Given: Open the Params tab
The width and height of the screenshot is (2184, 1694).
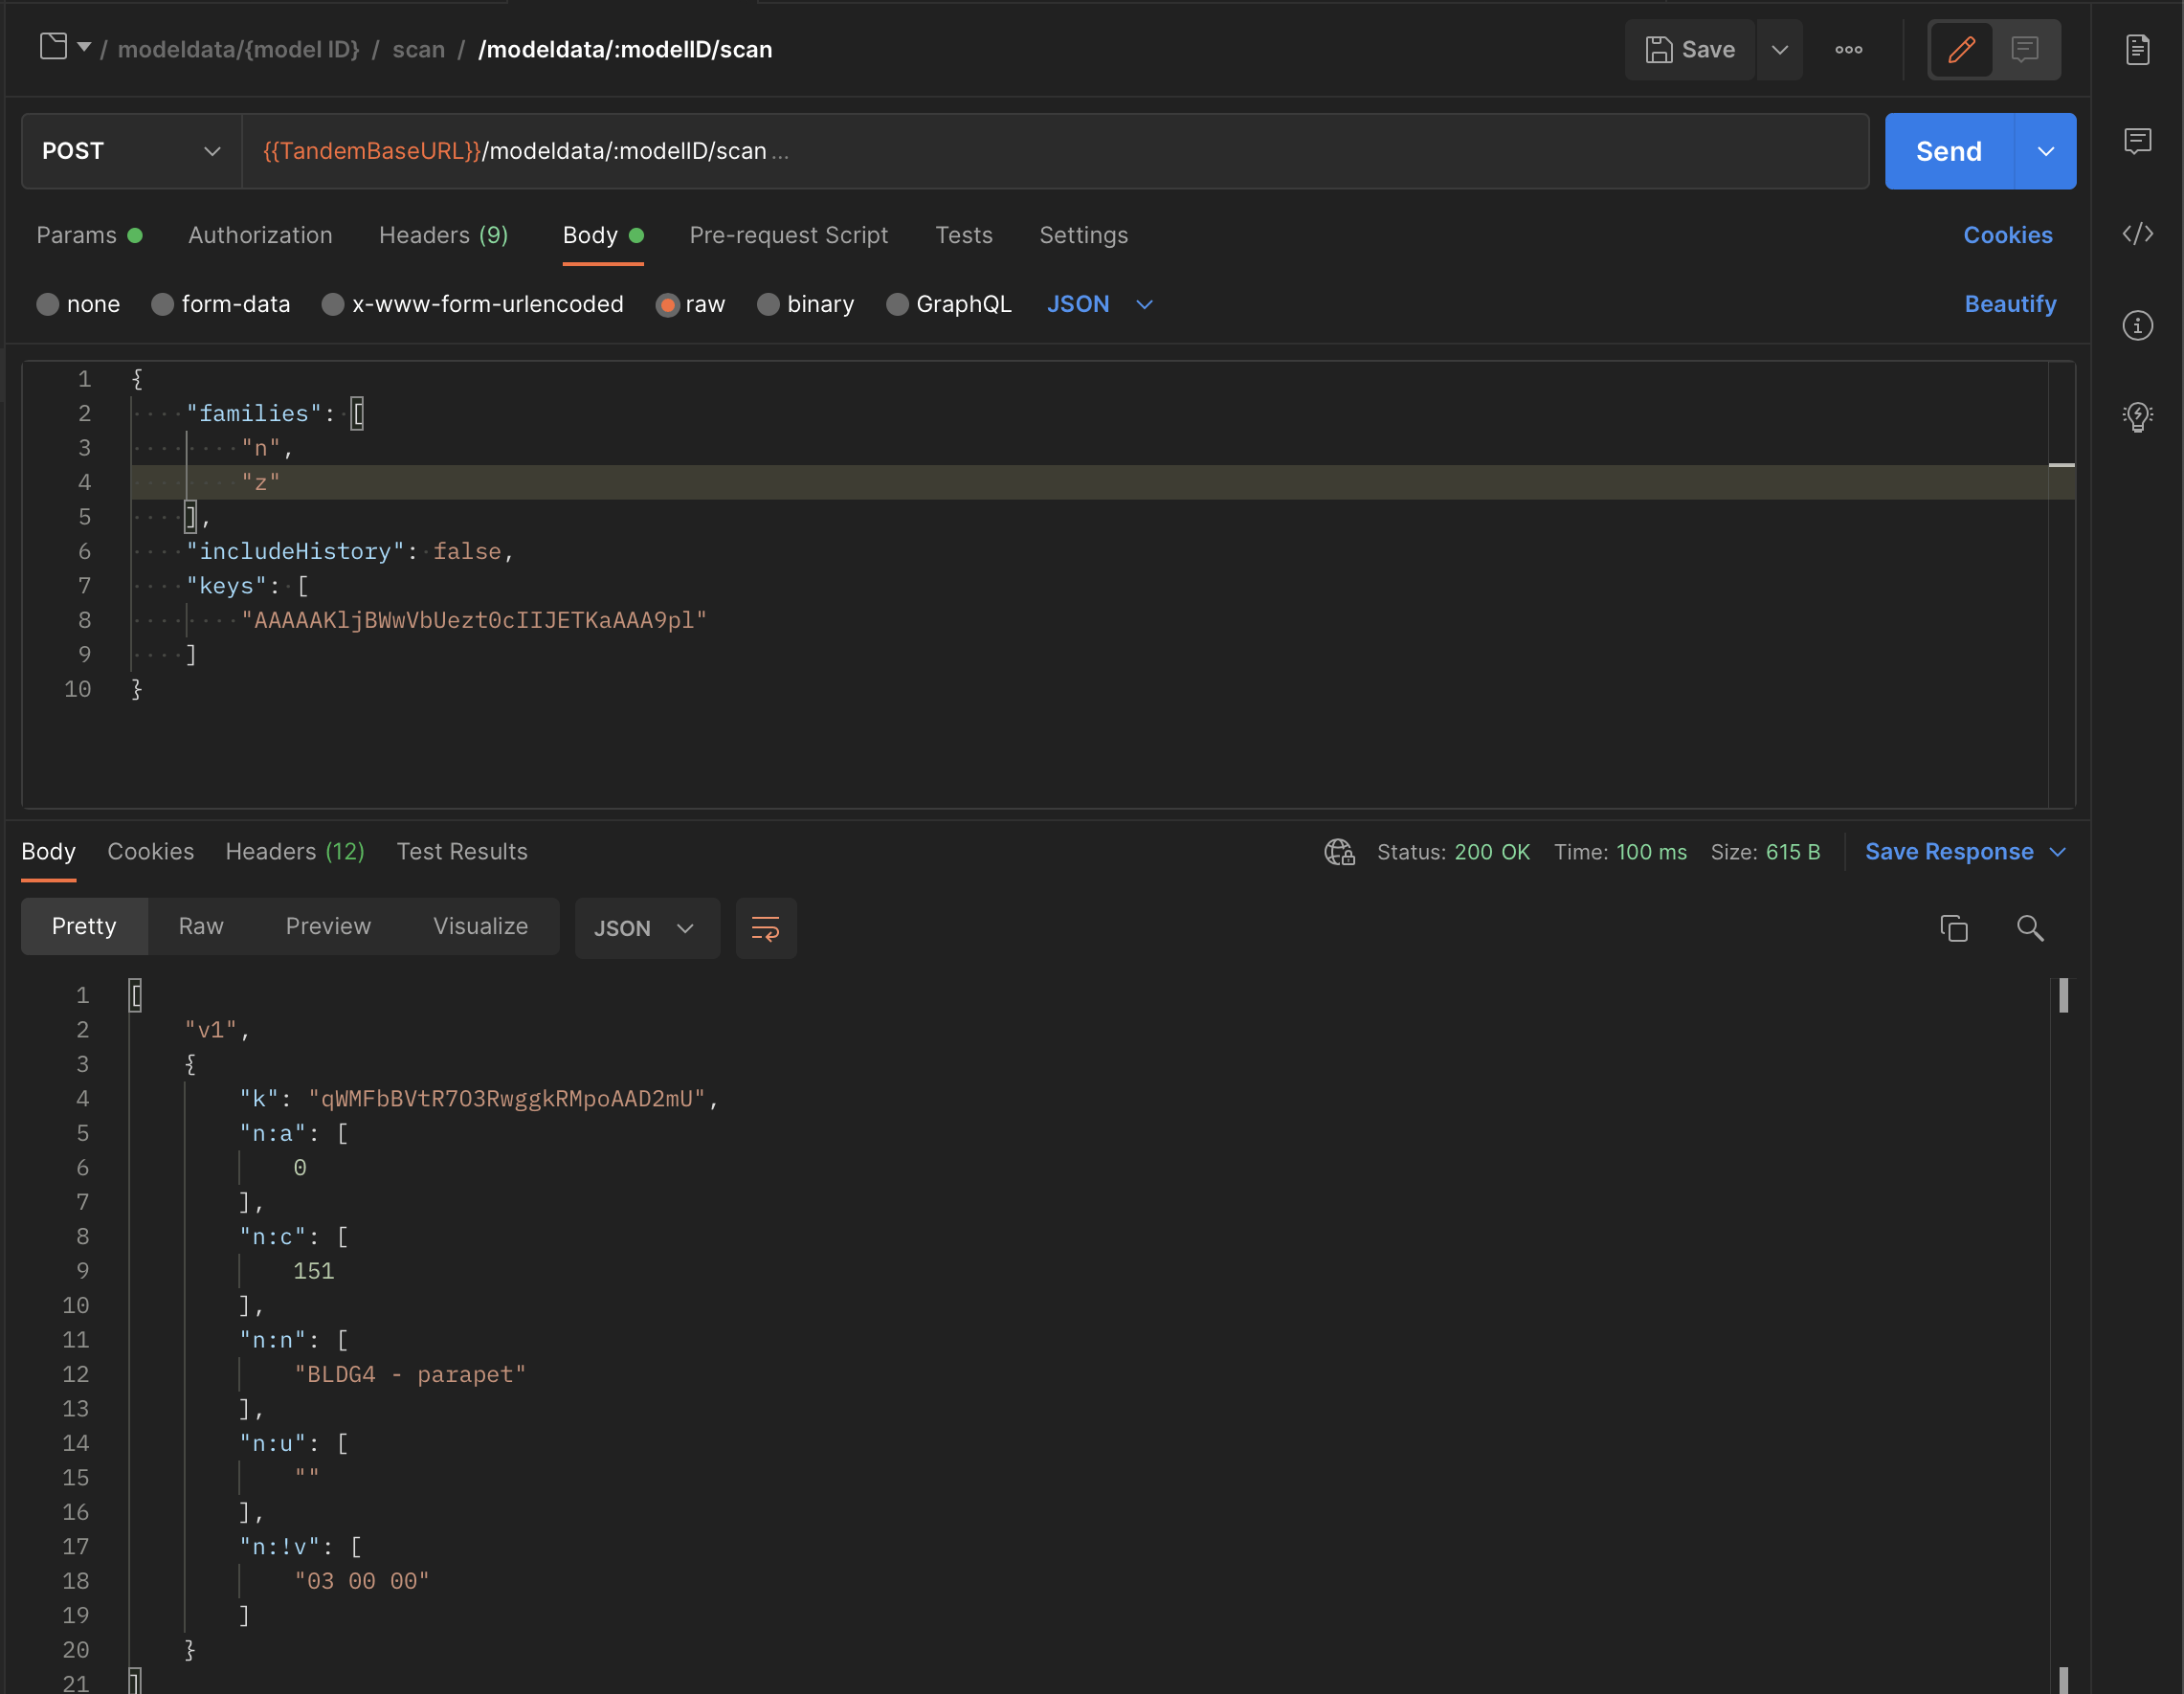Looking at the screenshot, I should pos(89,235).
